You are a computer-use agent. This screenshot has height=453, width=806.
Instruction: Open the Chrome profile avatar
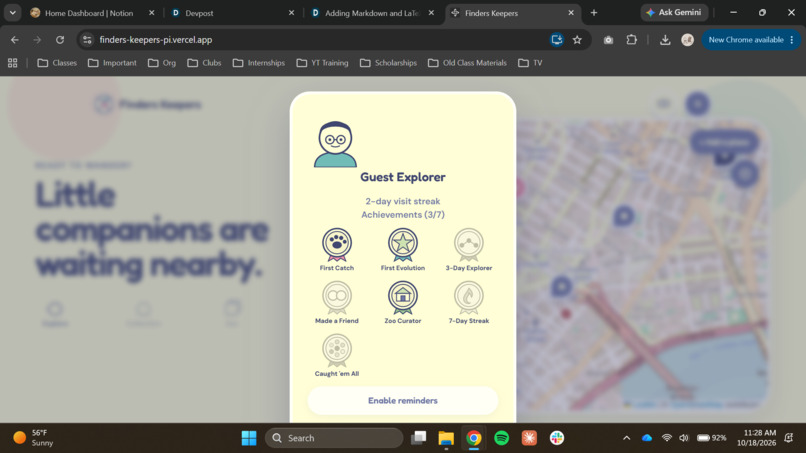[687, 40]
